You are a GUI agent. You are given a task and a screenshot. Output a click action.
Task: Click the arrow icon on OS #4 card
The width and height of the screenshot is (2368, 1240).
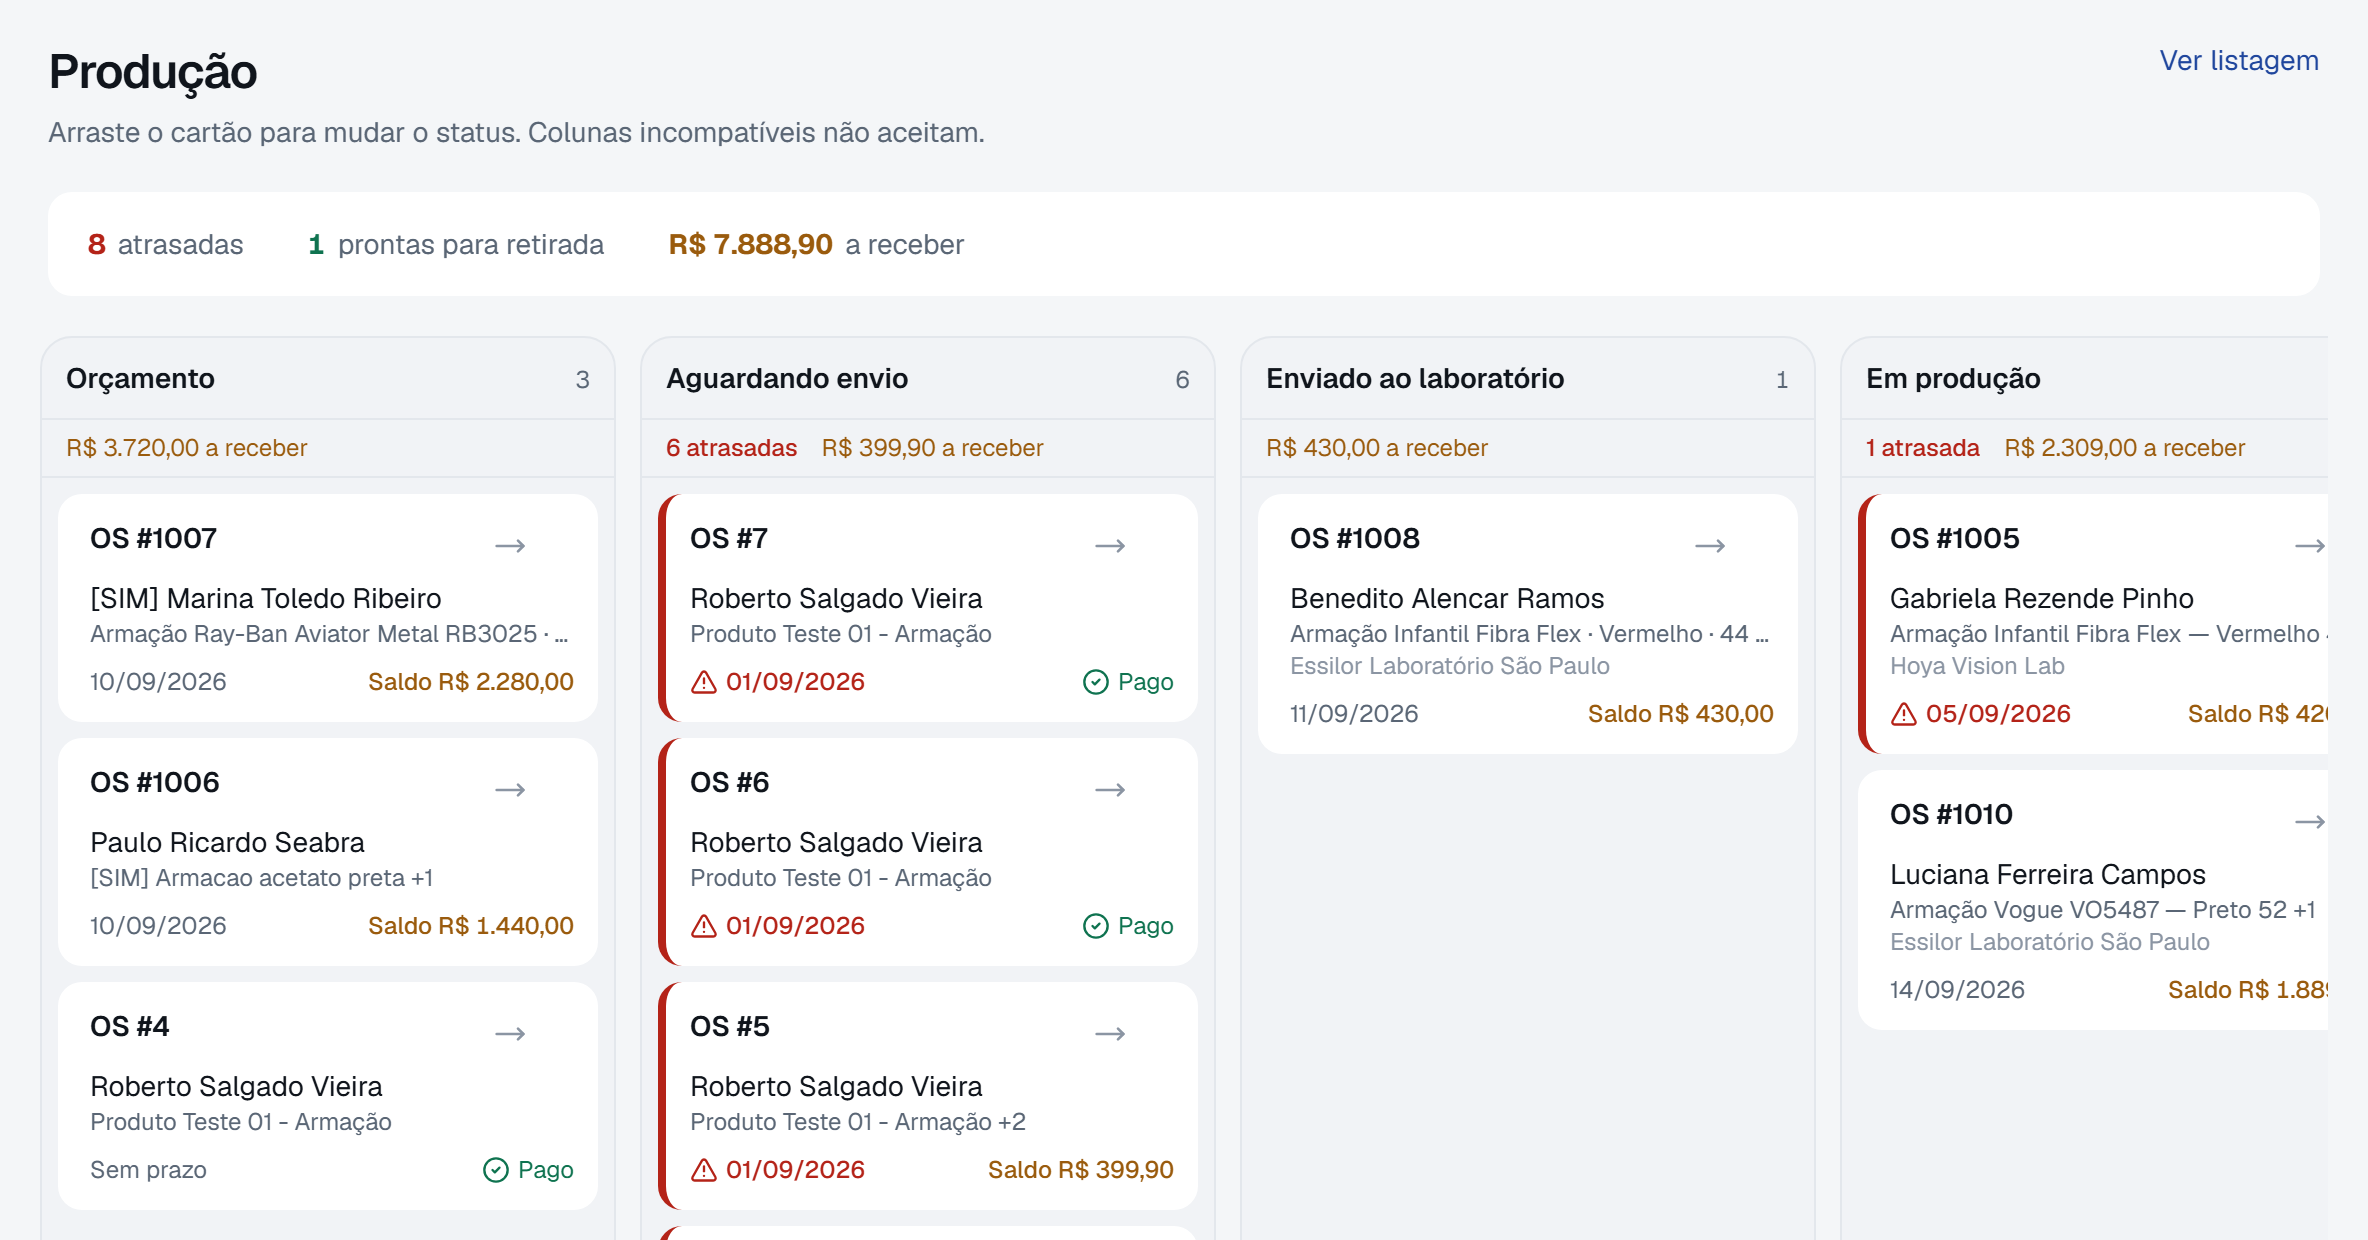coord(510,1033)
